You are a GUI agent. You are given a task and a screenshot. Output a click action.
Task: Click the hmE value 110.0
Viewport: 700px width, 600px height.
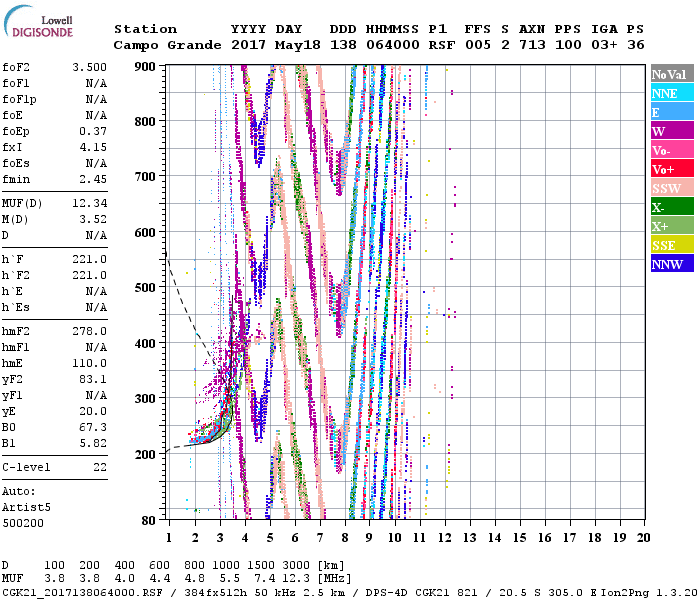tap(89, 363)
